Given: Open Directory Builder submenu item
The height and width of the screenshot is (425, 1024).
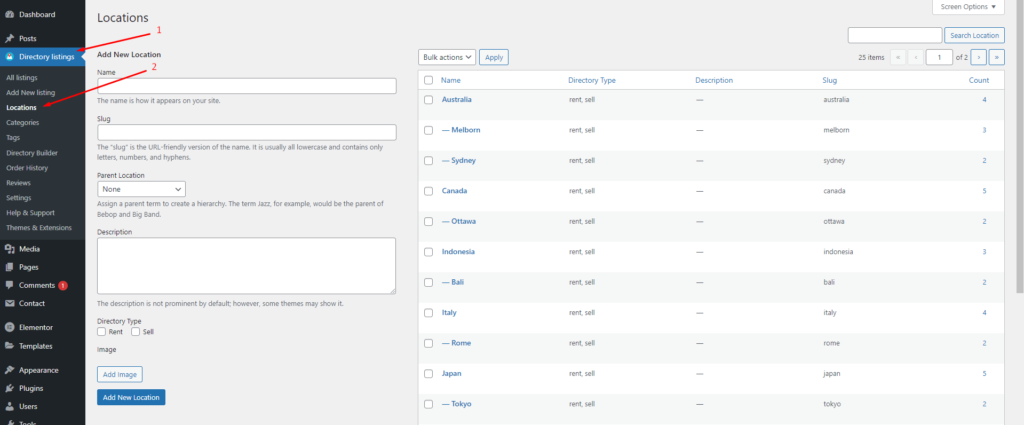Looking at the screenshot, I should pyautogui.click(x=32, y=153).
